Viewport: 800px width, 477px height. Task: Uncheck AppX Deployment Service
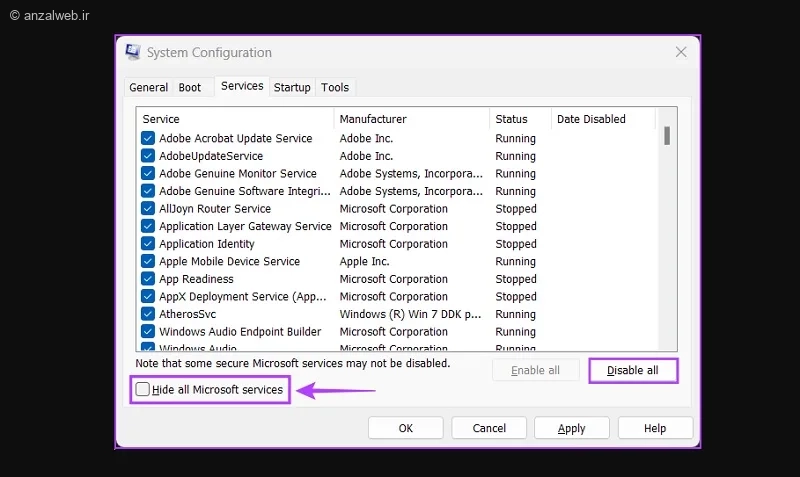[147, 296]
